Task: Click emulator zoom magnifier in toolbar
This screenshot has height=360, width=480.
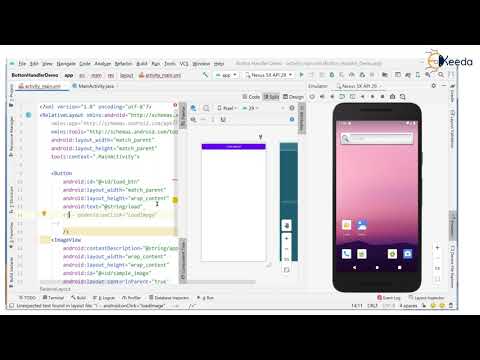Action: point(403,97)
